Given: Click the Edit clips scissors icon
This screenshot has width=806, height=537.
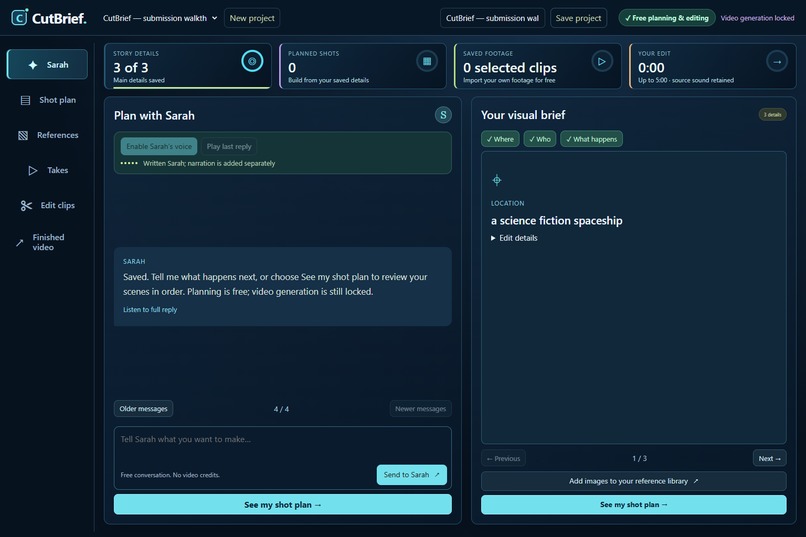Looking at the screenshot, I should (x=26, y=206).
